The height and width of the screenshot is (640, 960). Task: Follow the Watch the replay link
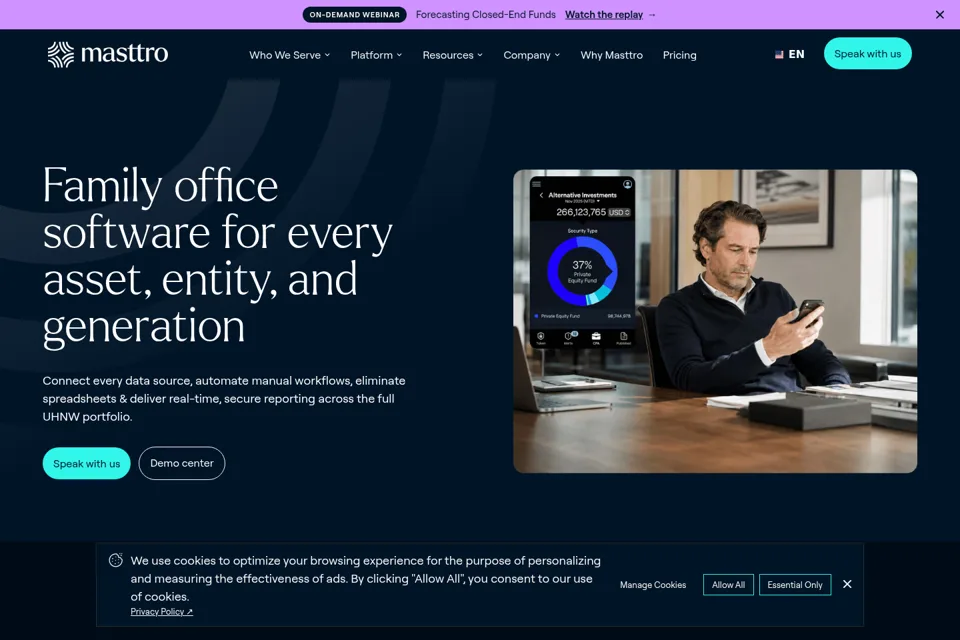coord(604,15)
